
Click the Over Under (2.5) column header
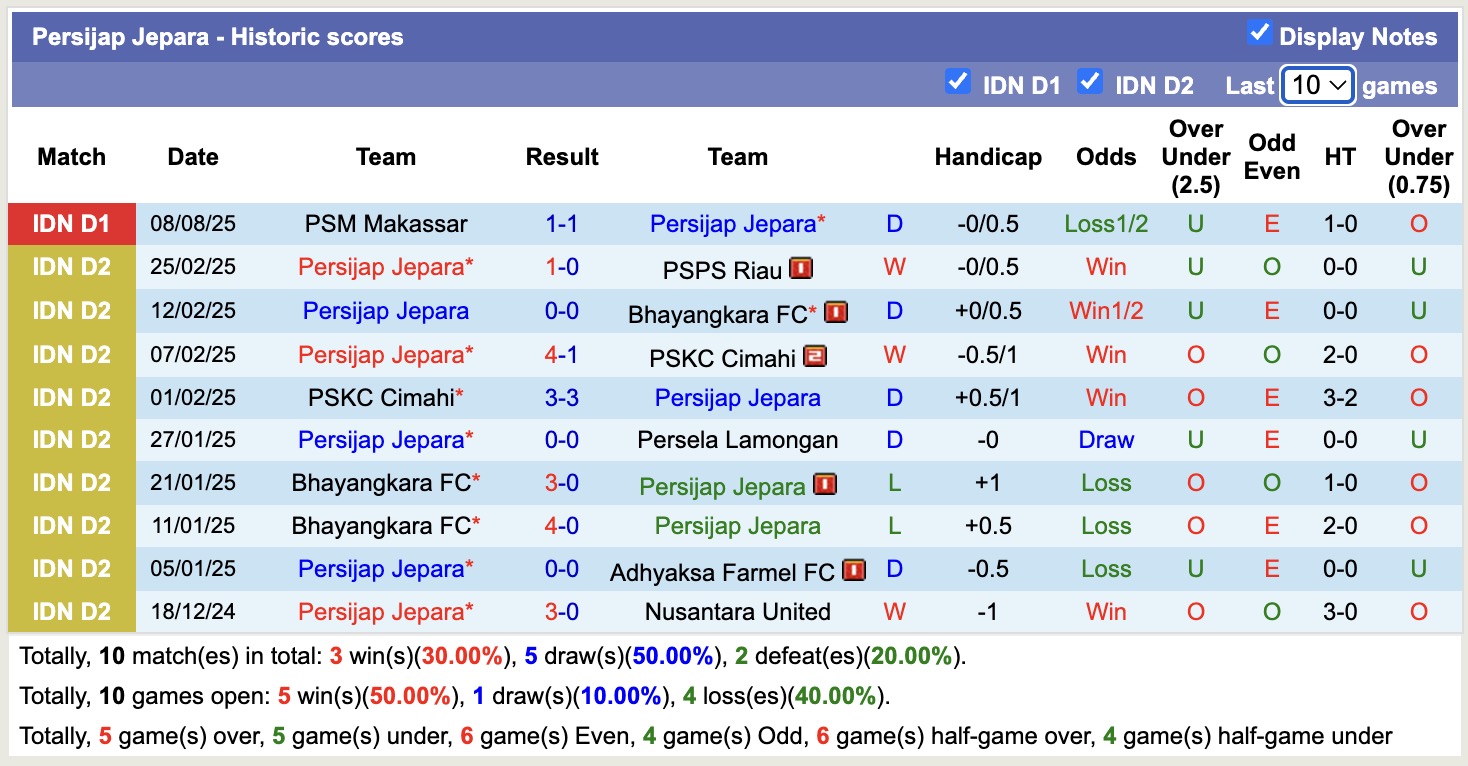(1196, 157)
